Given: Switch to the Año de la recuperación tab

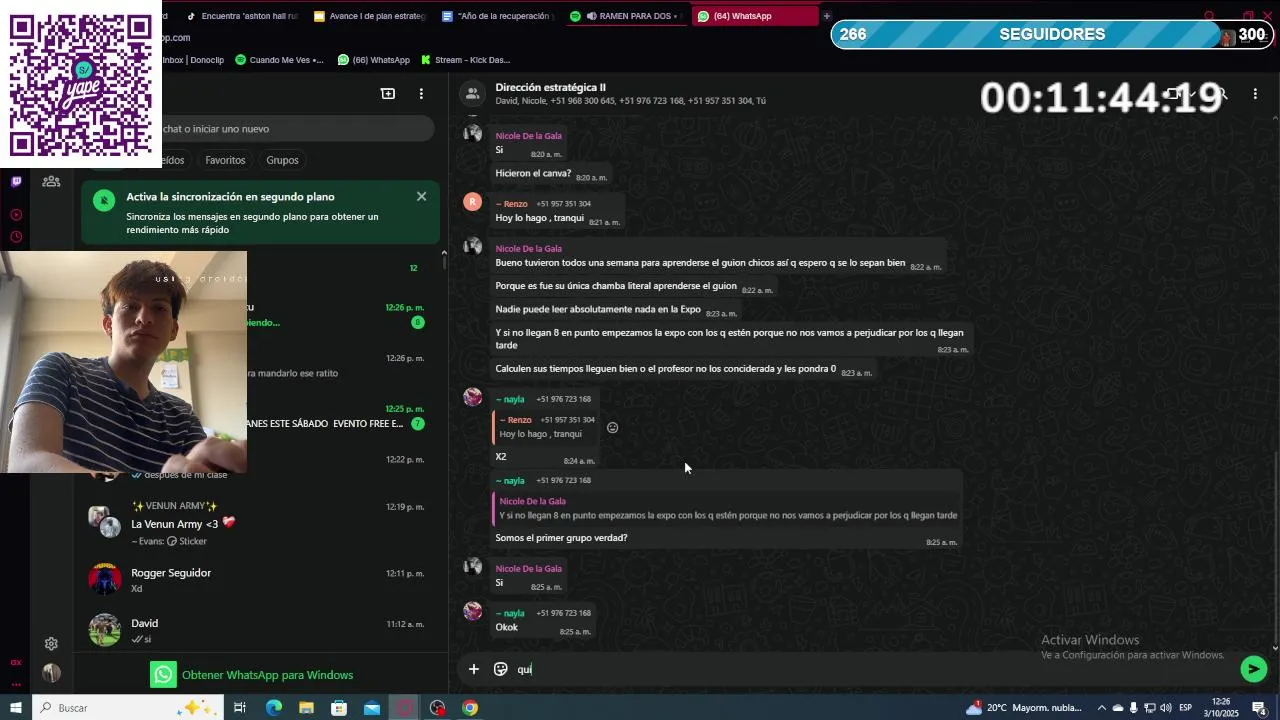Looking at the screenshot, I should pos(498,16).
